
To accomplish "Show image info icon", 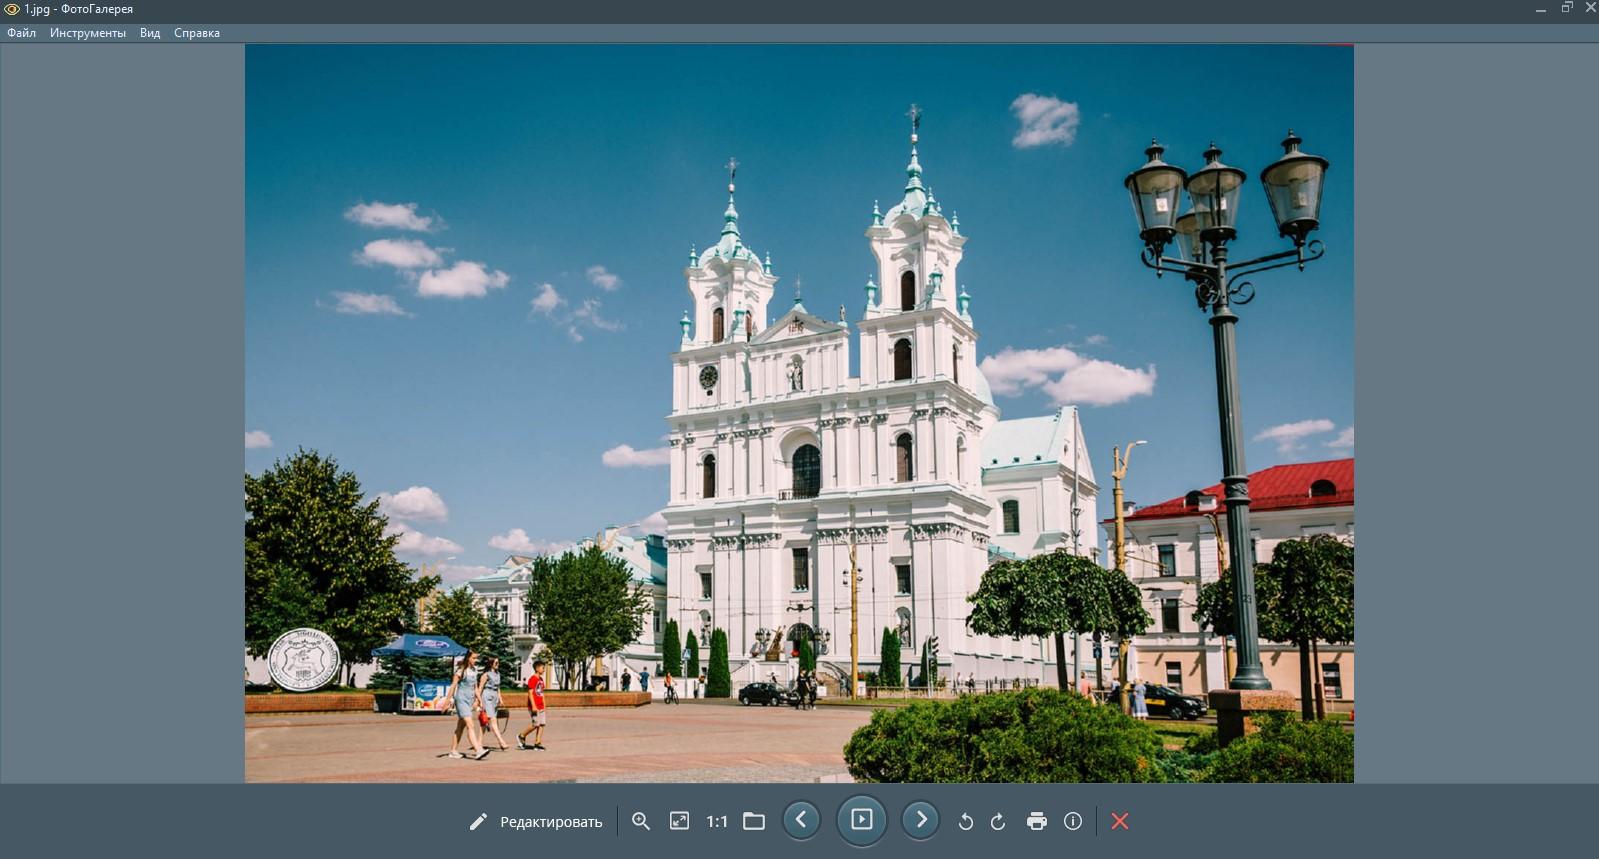I will [x=1073, y=821].
